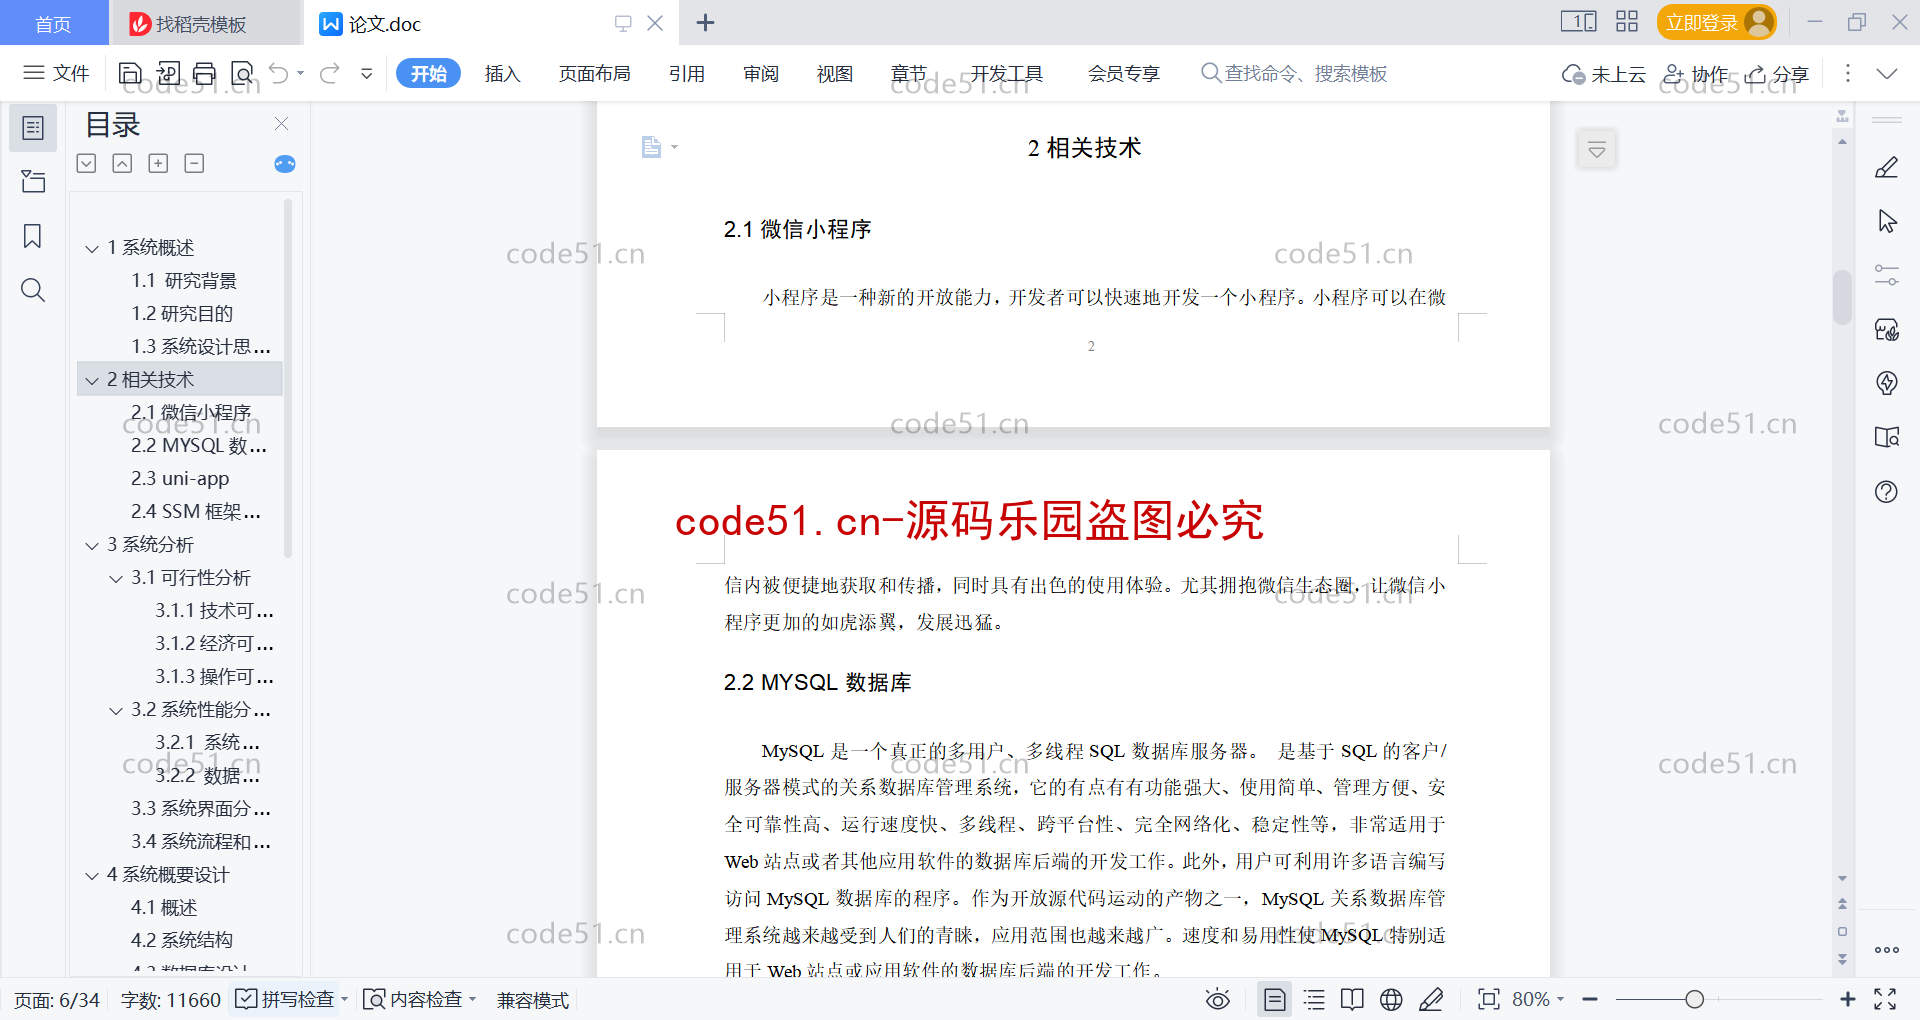This screenshot has height=1020, width=1920.
Task: Open the 文件 menu
Action: pos(57,73)
